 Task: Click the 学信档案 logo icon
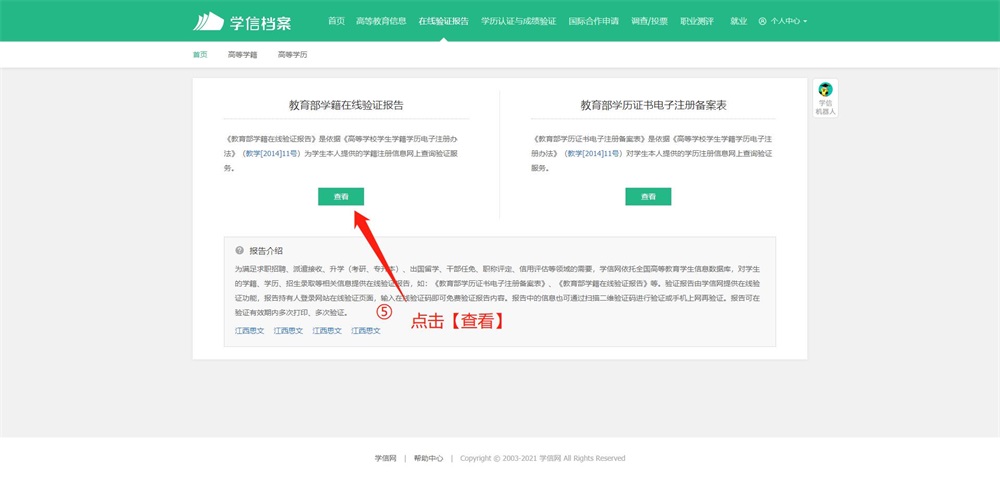point(209,21)
